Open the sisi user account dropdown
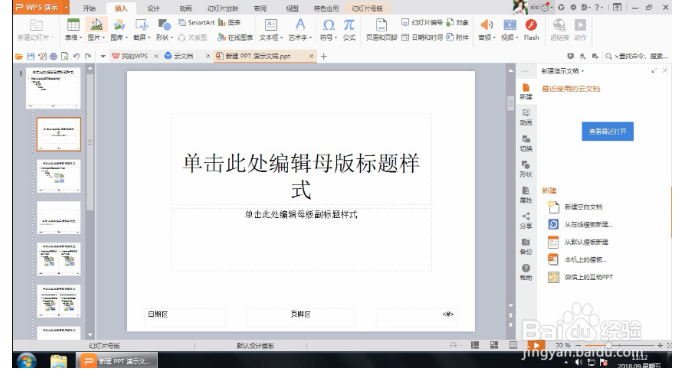 tap(551, 7)
